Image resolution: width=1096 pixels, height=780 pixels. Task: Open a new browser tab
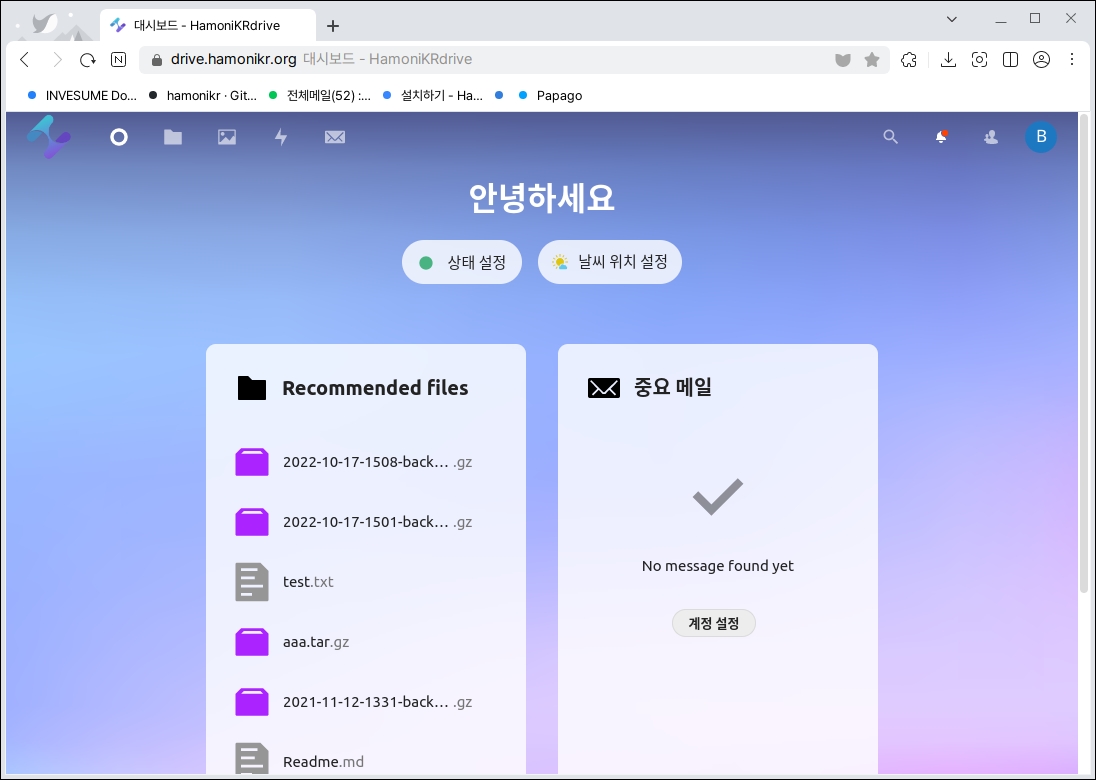(x=333, y=26)
